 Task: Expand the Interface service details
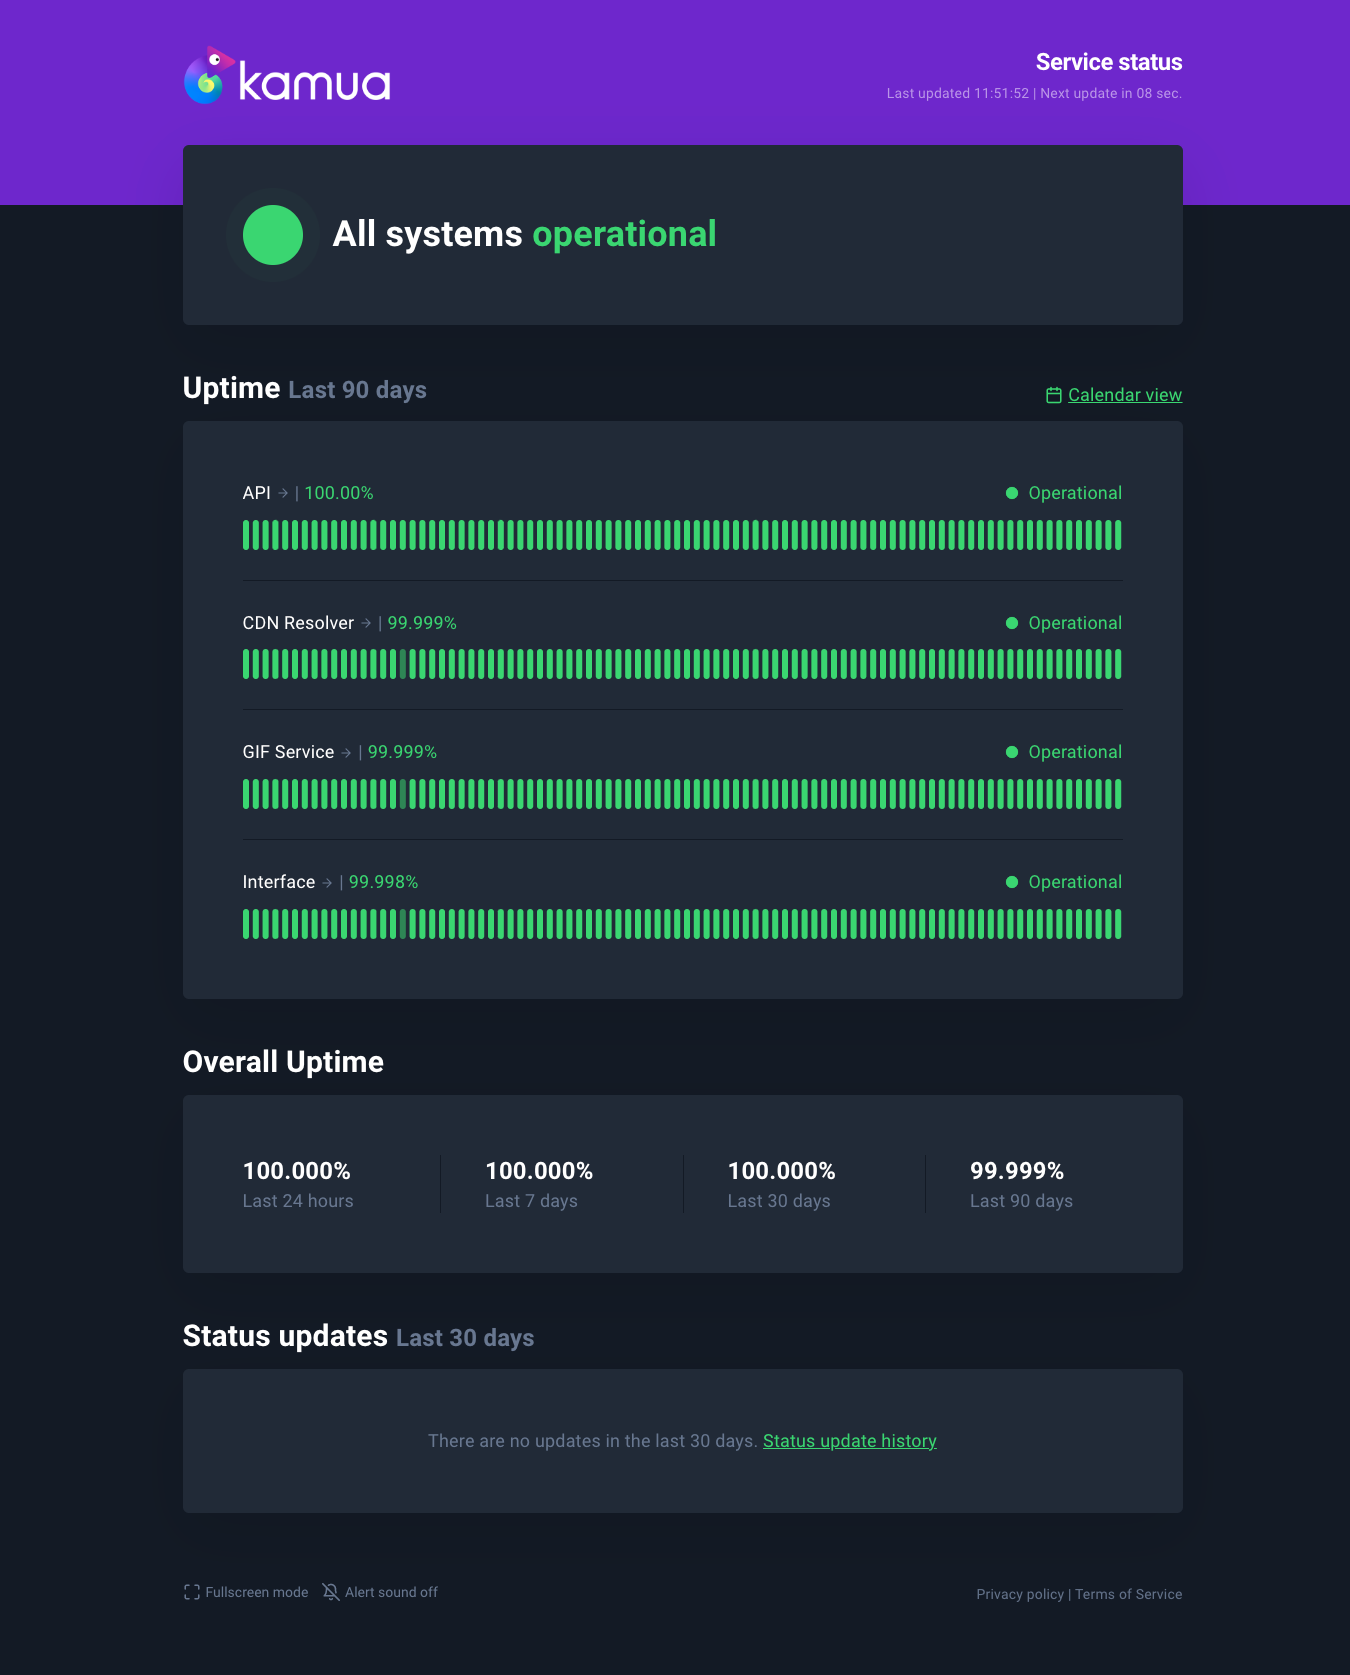(x=279, y=882)
